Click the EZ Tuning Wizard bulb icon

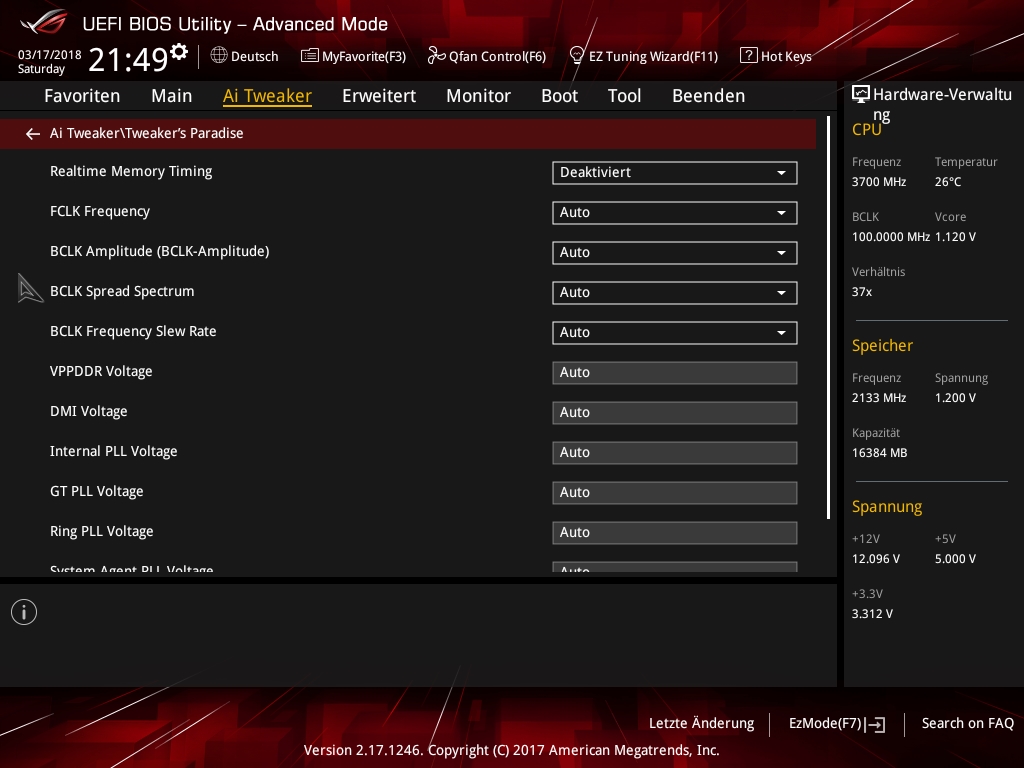(577, 56)
